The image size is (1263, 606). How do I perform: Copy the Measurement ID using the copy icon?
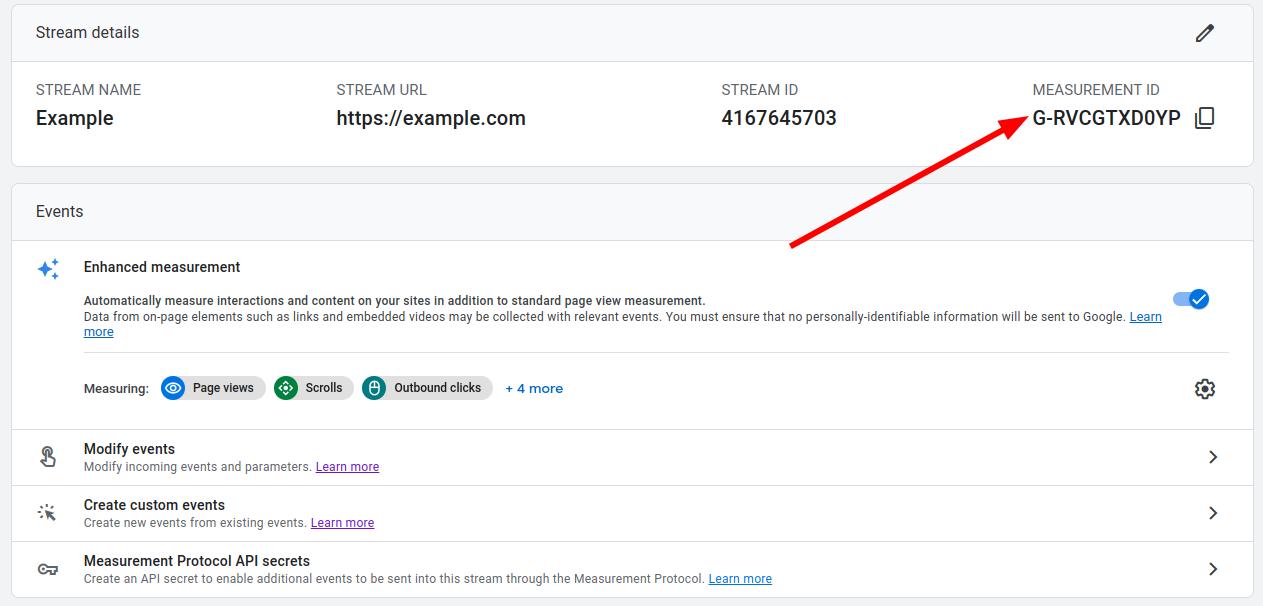pyautogui.click(x=1205, y=118)
